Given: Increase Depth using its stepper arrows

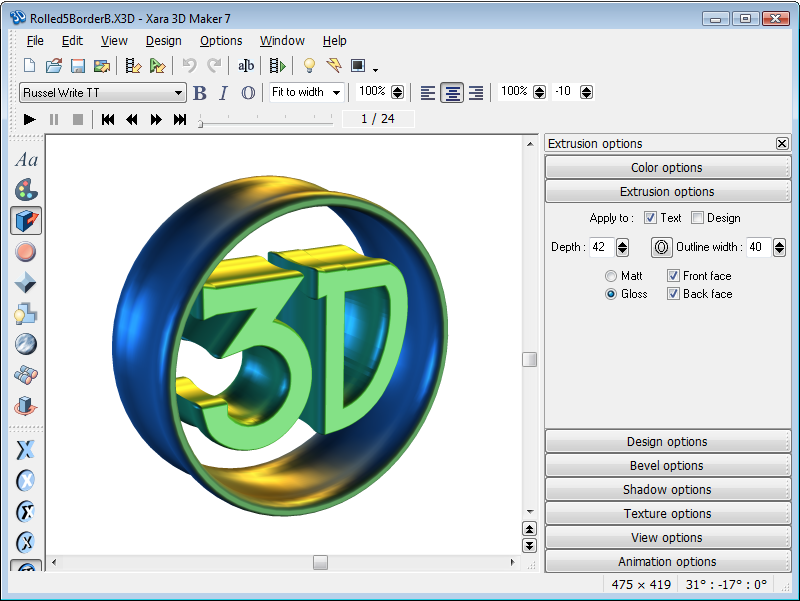Looking at the screenshot, I should [622, 243].
